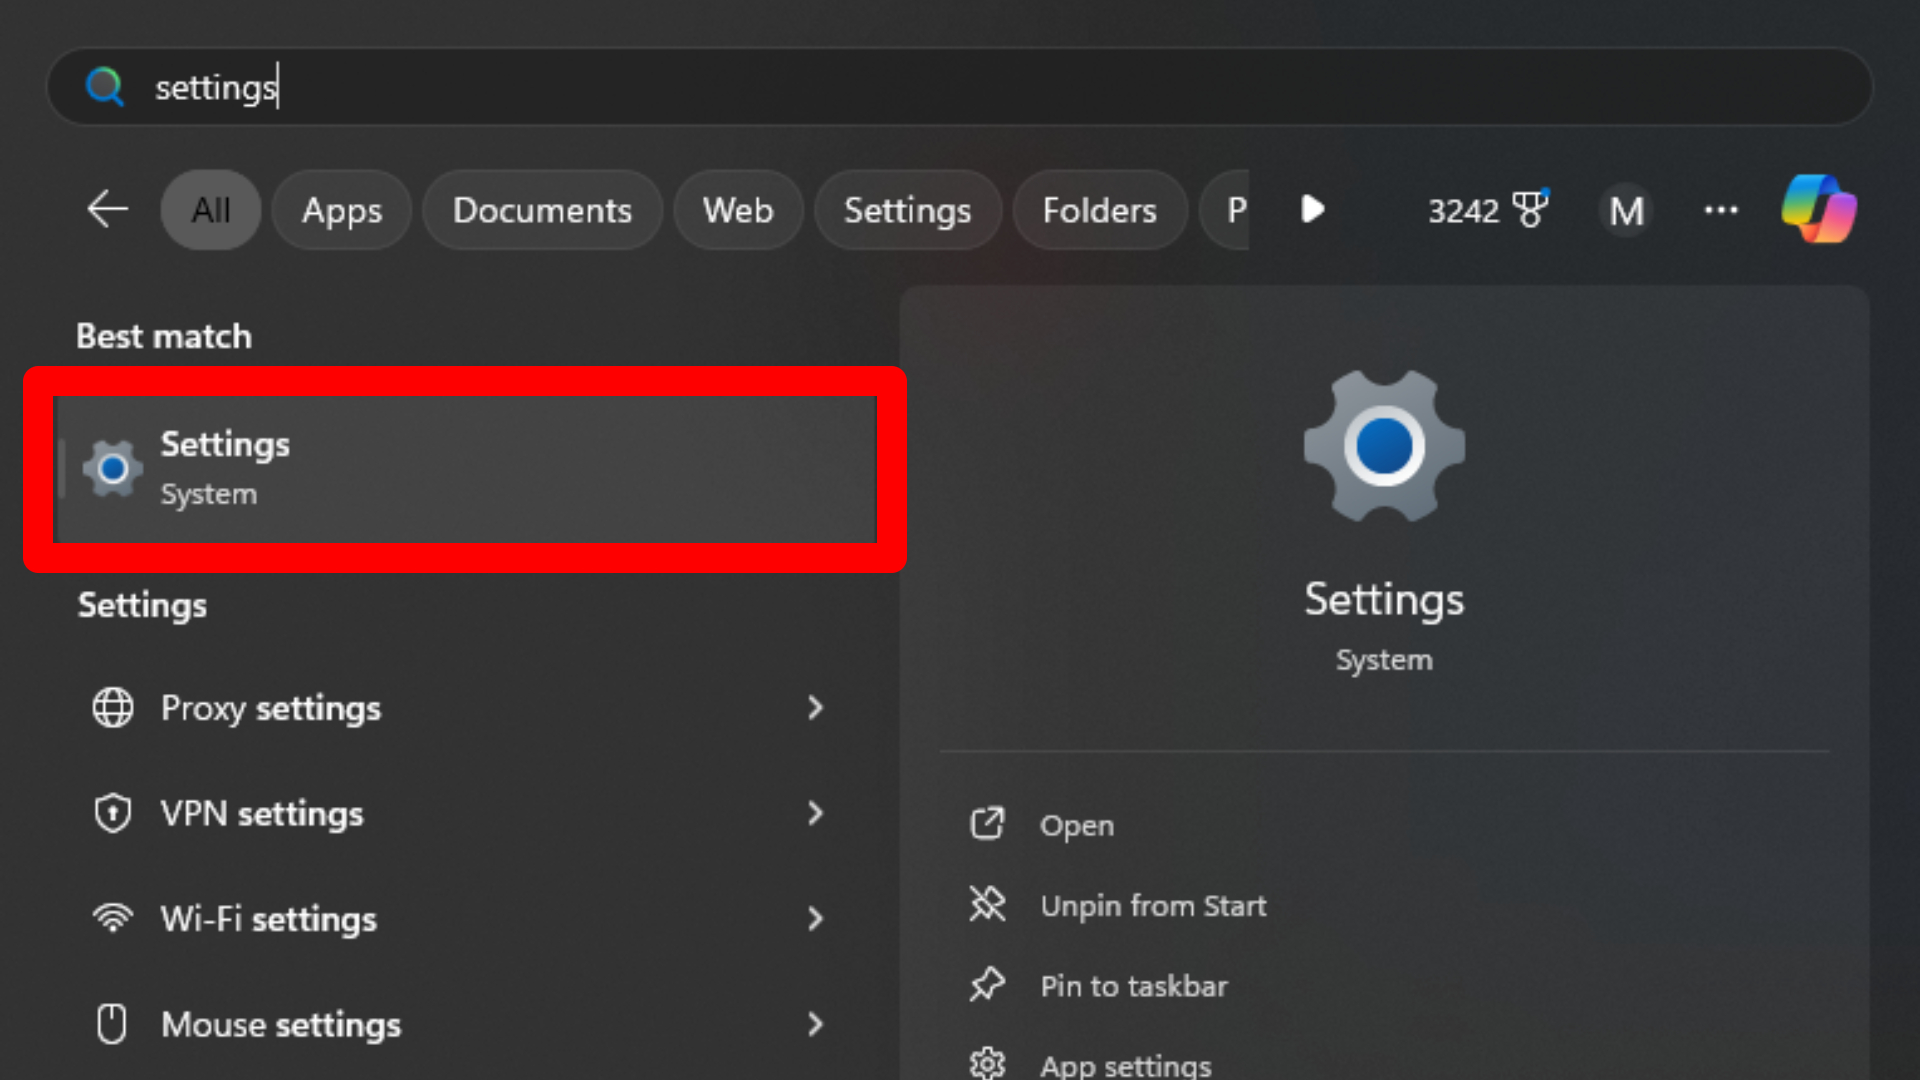Click the pin icon beside Pin to taskbar
This screenshot has height=1080, width=1920.
click(x=987, y=984)
